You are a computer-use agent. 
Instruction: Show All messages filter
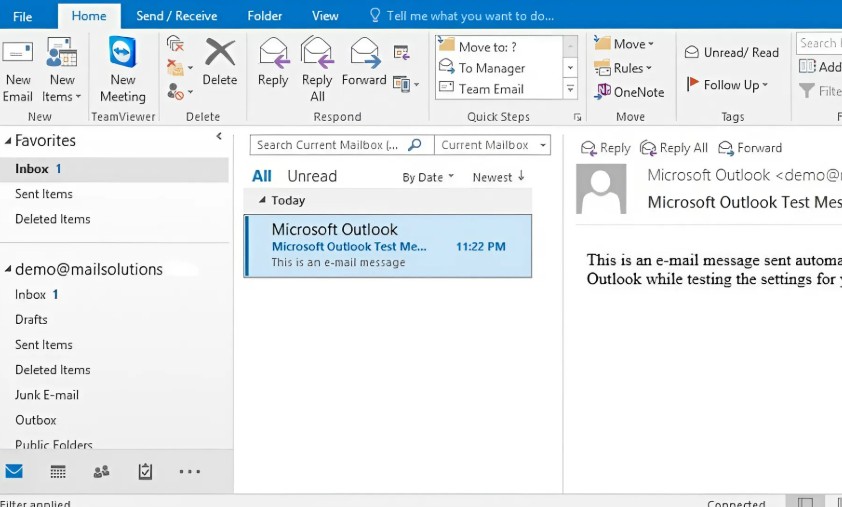[262, 176]
